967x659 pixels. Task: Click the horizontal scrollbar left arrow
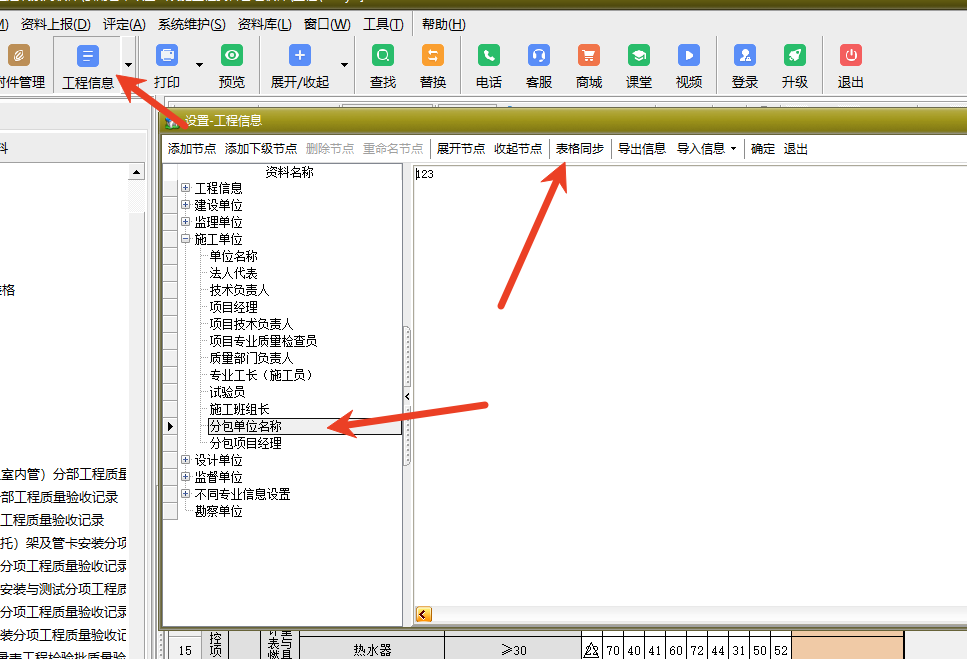point(424,614)
